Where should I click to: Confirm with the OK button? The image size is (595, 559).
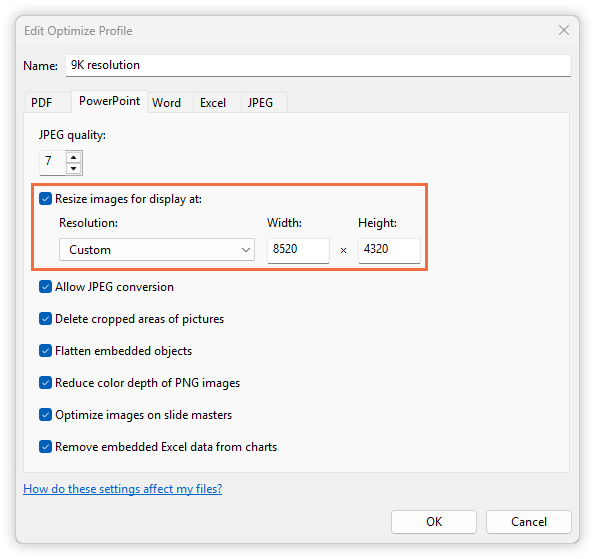pyautogui.click(x=434, y=522)
